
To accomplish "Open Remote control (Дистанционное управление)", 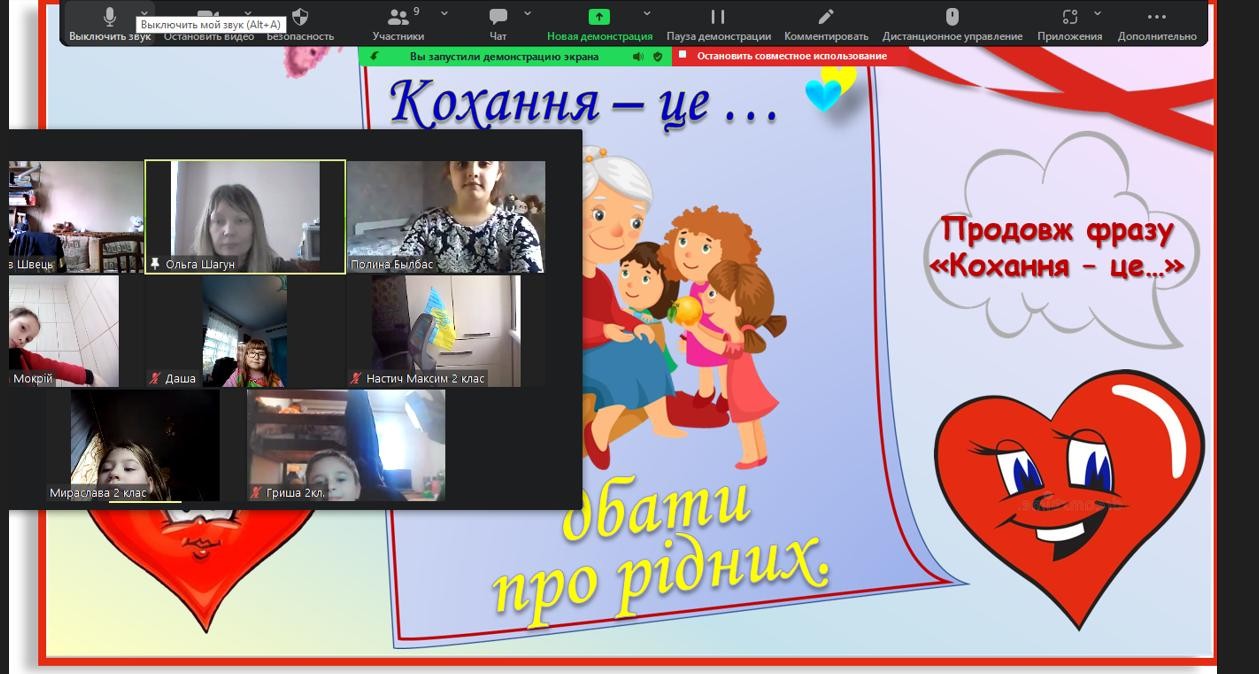I will [x=952, y=18].
